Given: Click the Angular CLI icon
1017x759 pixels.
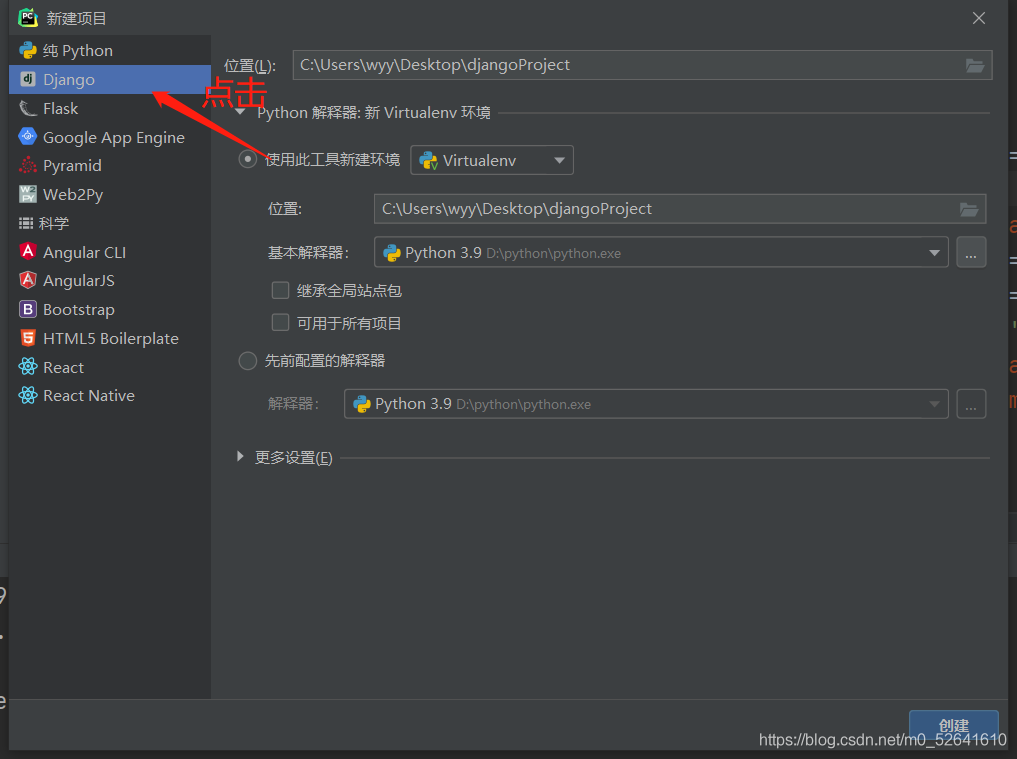Looking at the screenshot, I should click(28, 251).
